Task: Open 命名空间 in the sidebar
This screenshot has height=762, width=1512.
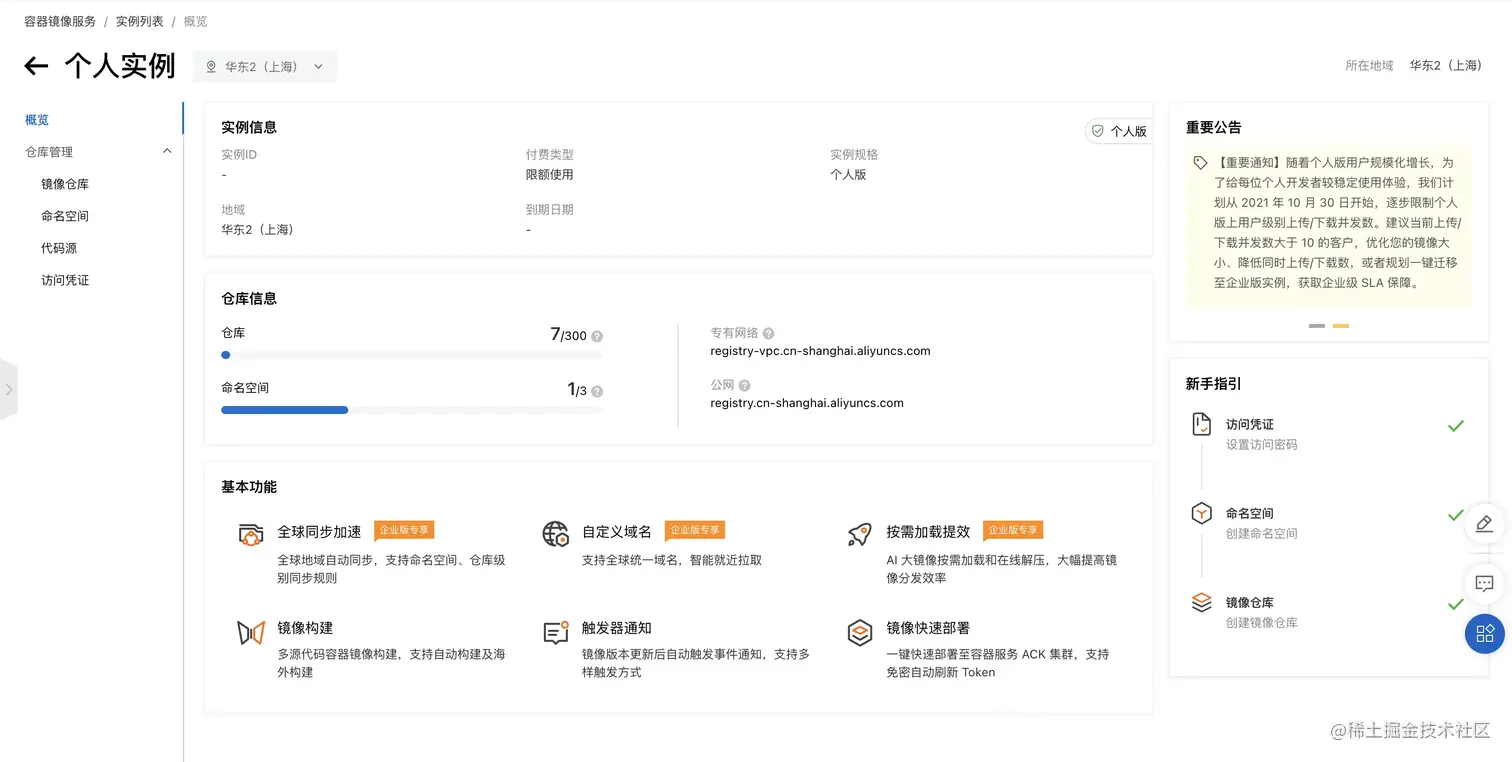Action: pos(65,216)
